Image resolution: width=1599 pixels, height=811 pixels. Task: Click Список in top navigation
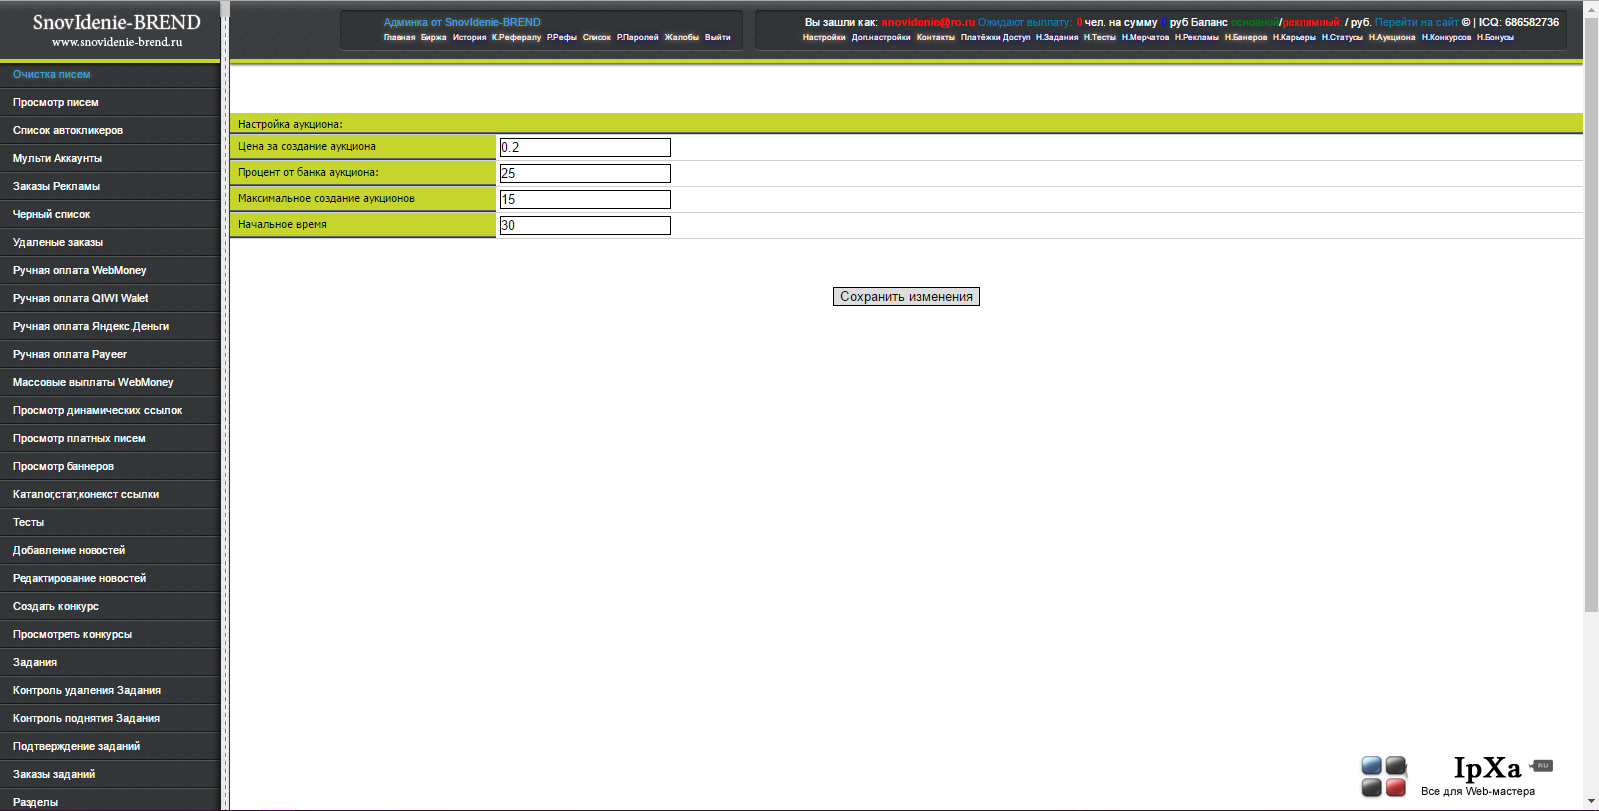pos(597,37)
